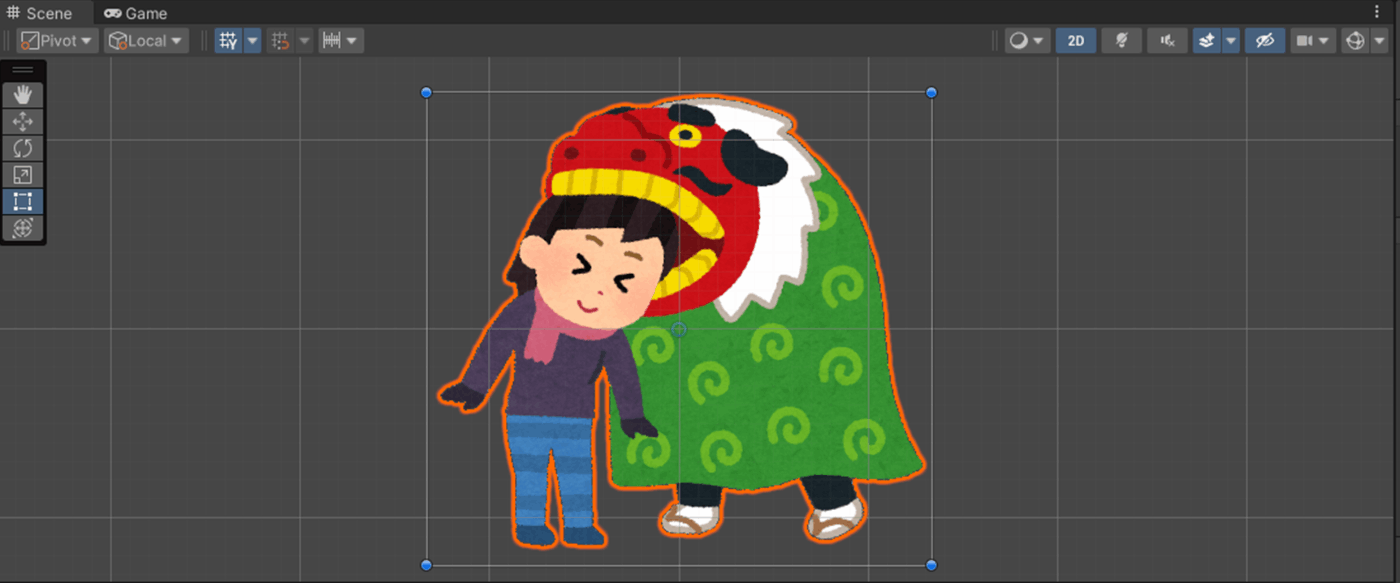Open grid visibility settings dropdown arrow
1400x583 pixels.
tap(252, 41)
